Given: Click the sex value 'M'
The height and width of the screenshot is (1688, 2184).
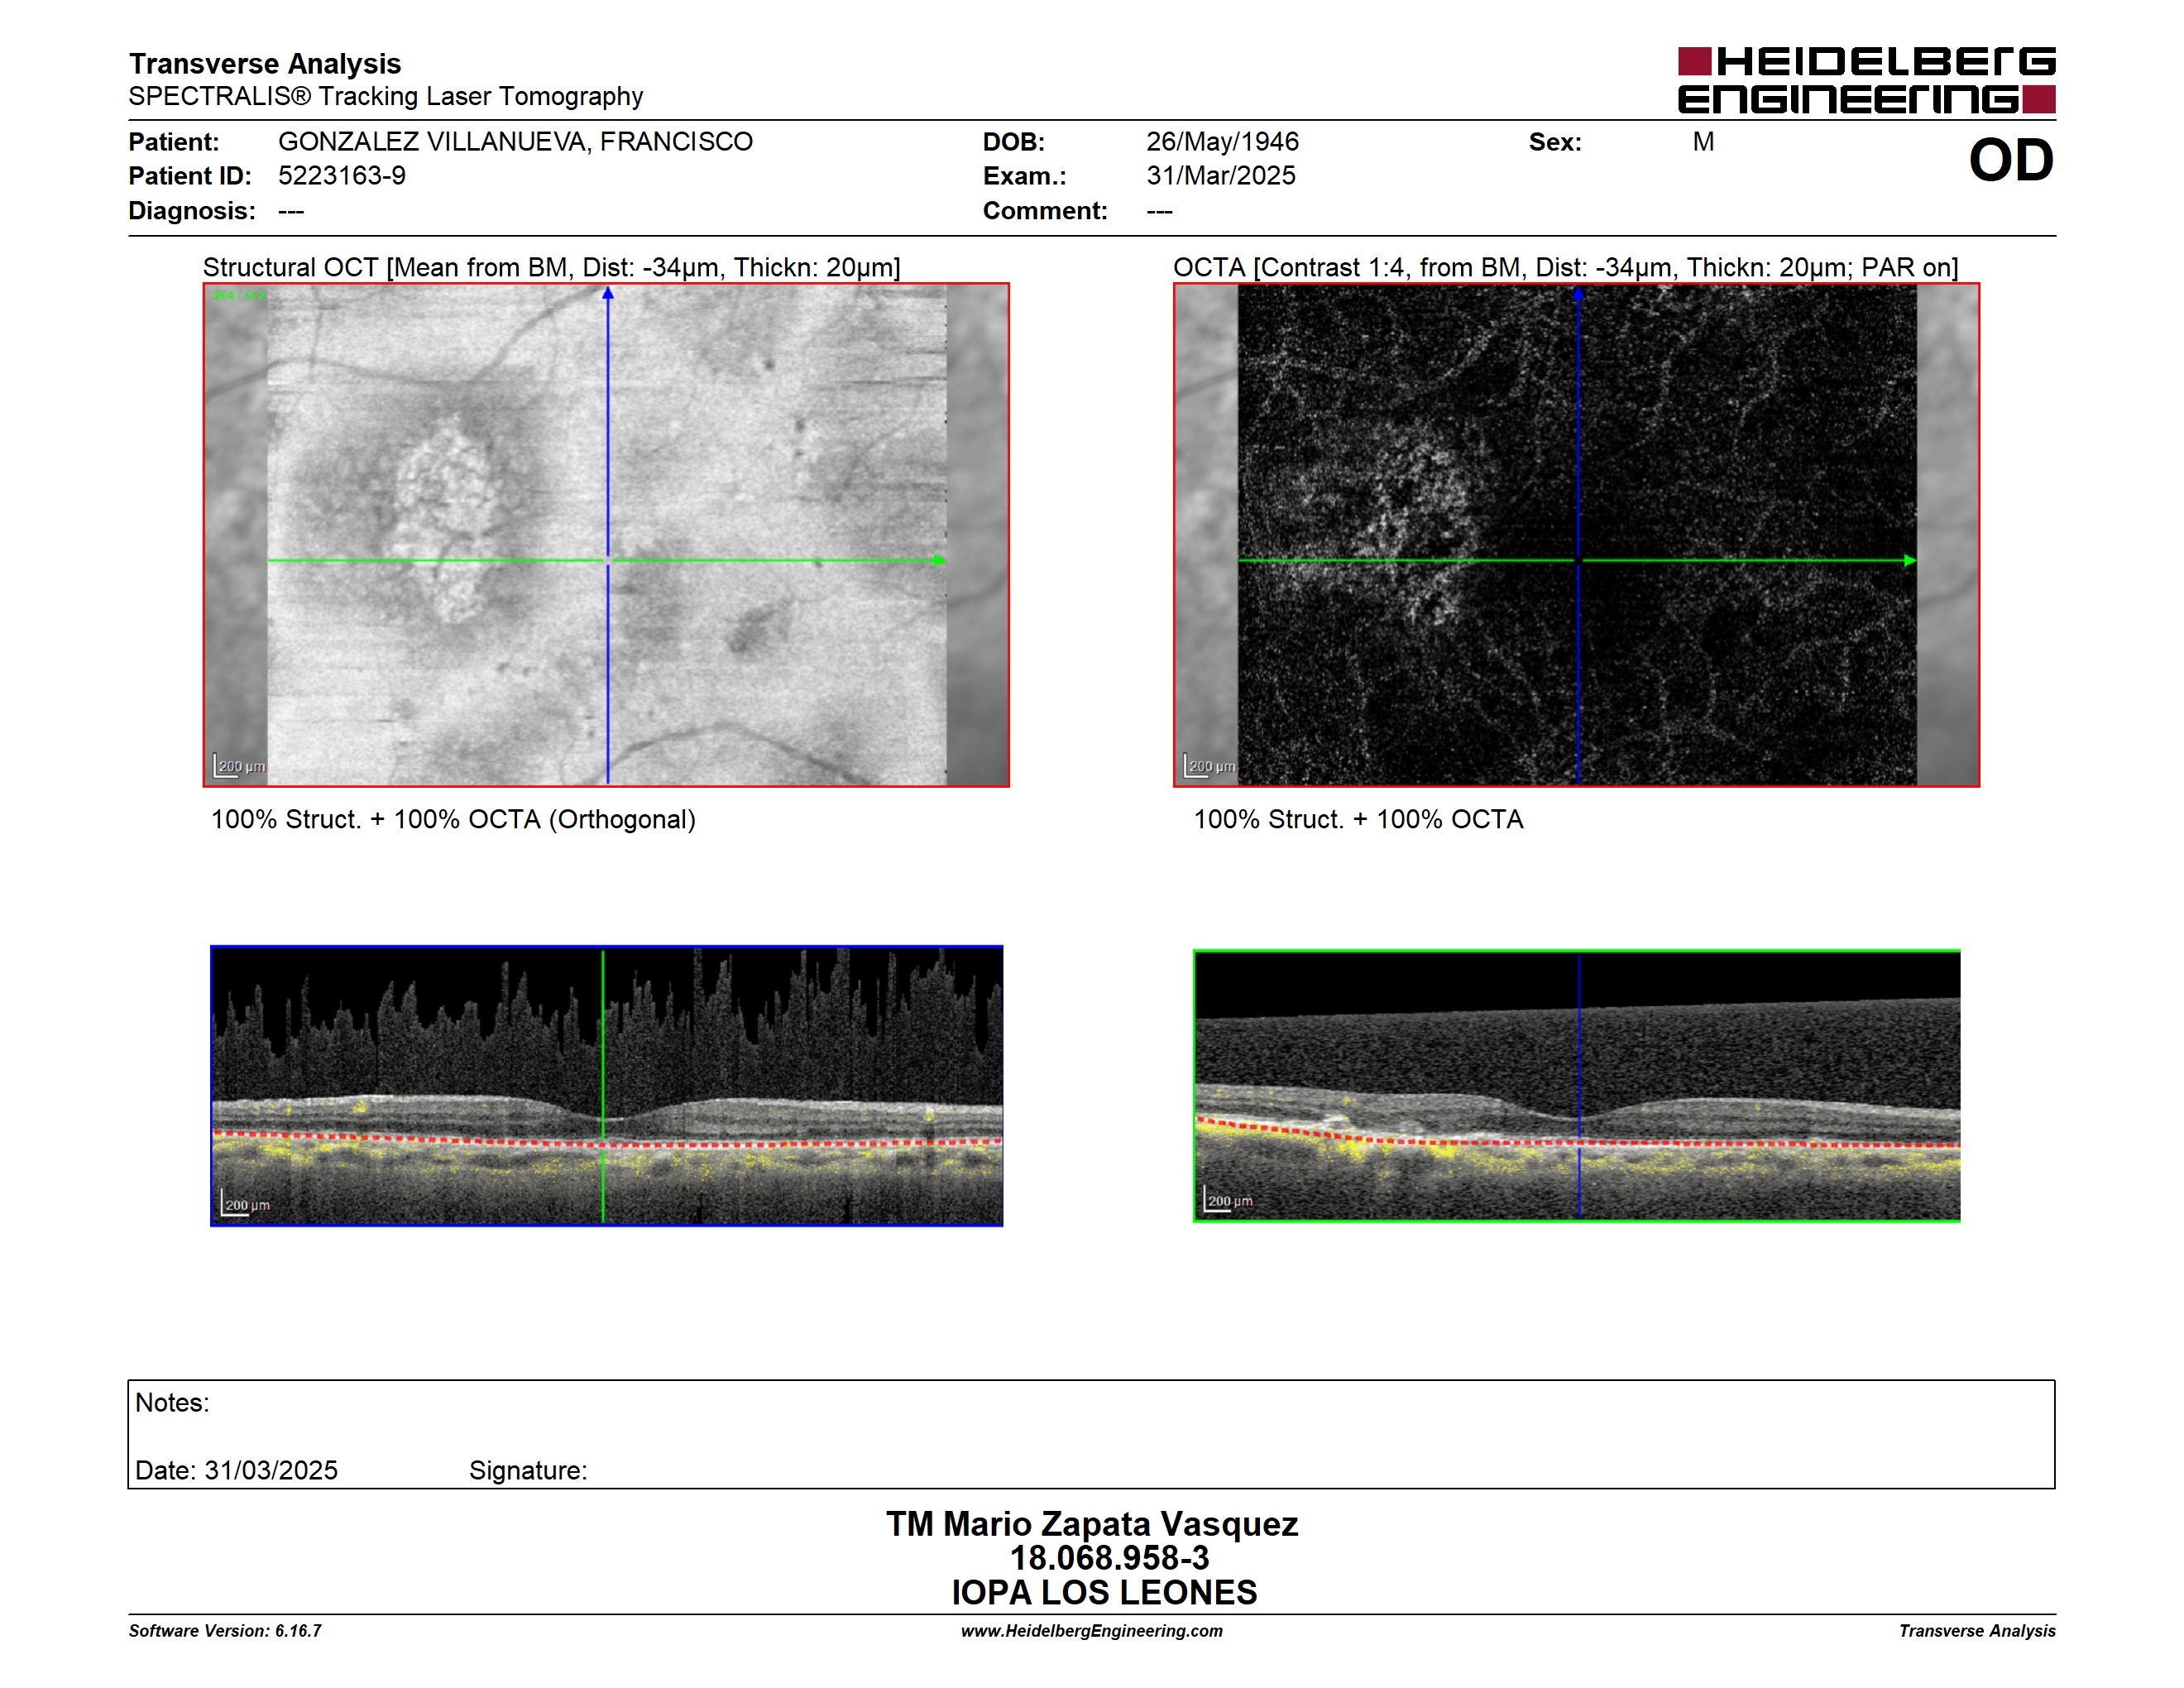Looking at the screenshot, I should click(x=1703, y=142).
